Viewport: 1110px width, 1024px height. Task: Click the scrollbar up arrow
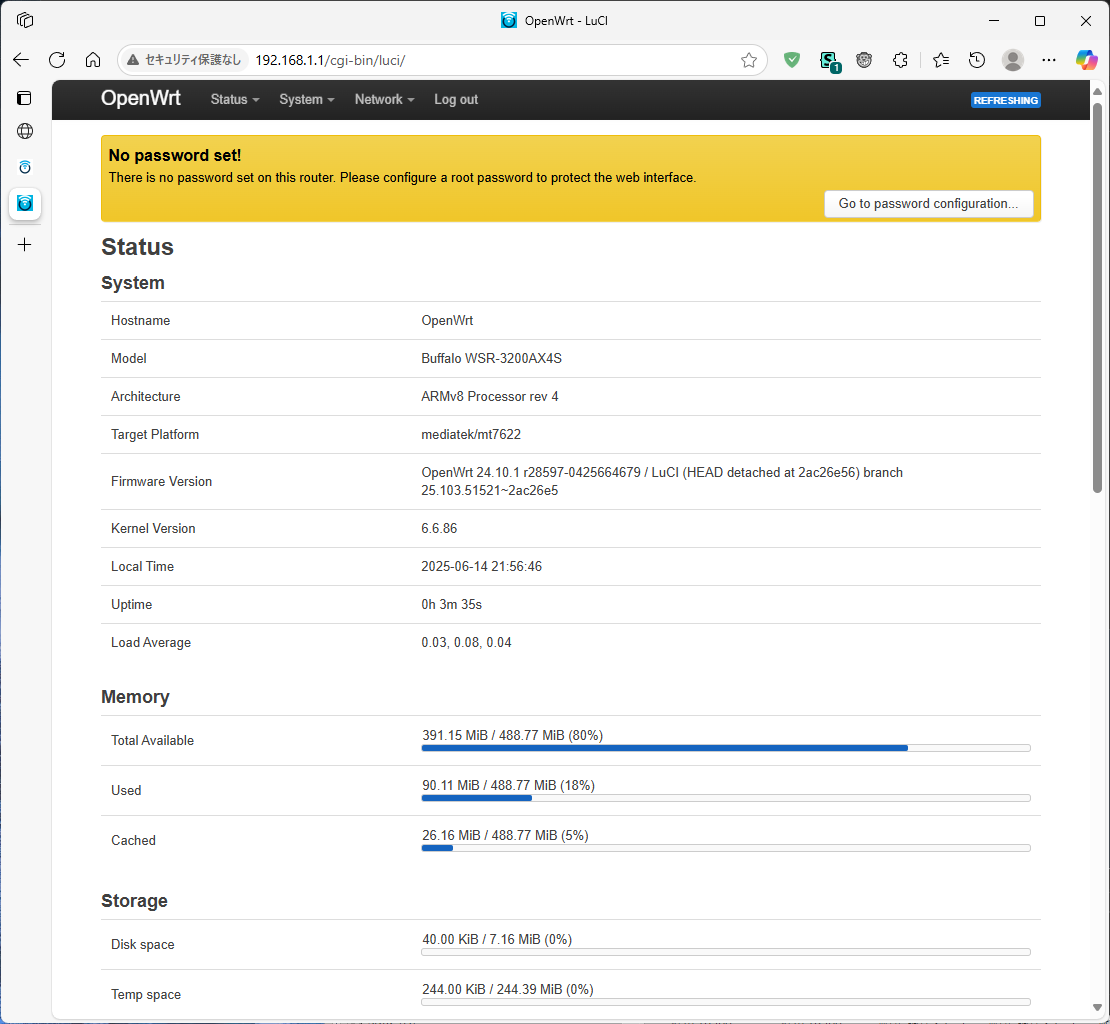click(x=1097, y=91)
